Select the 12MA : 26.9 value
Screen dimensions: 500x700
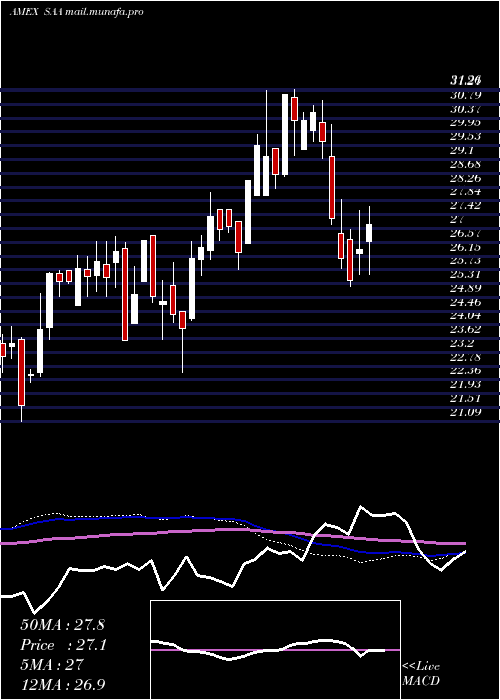coord(63,685)
